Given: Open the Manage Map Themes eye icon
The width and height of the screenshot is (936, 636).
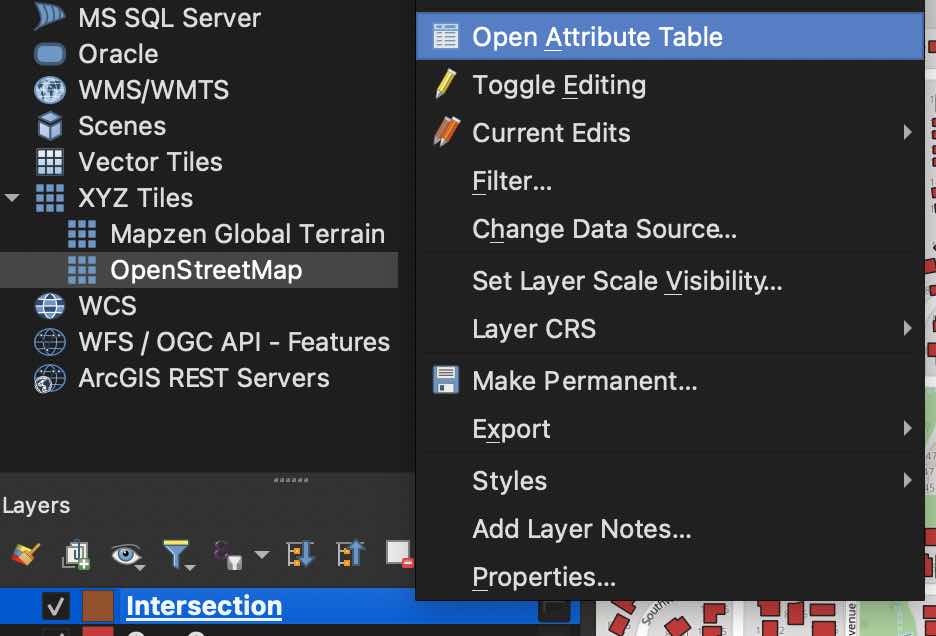Looking at the screenshot, I should (x=127, y=553).
